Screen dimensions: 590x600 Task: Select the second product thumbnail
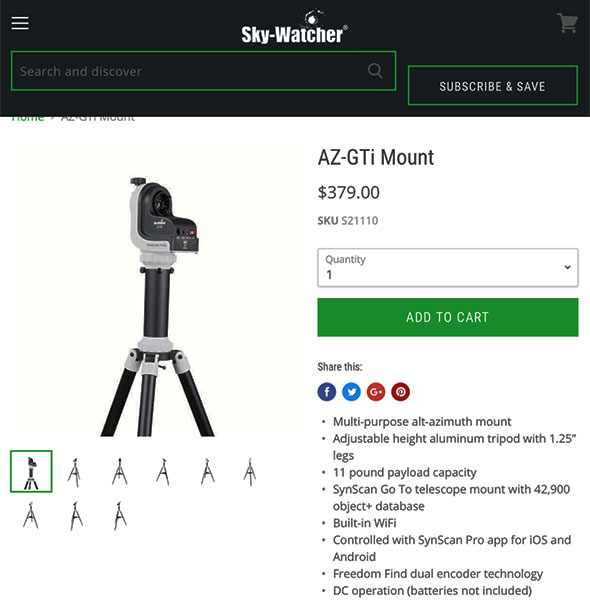coord(75,472)
